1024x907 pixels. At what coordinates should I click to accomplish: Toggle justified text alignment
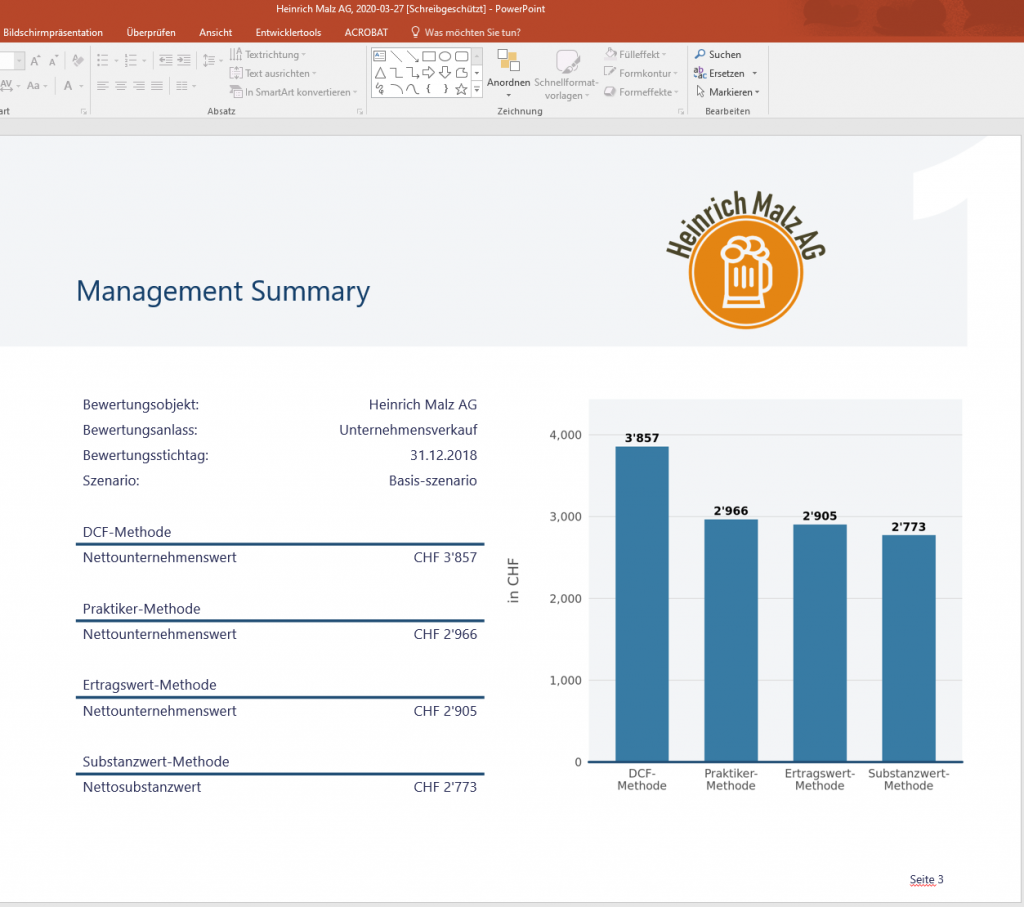coord(157,86)
